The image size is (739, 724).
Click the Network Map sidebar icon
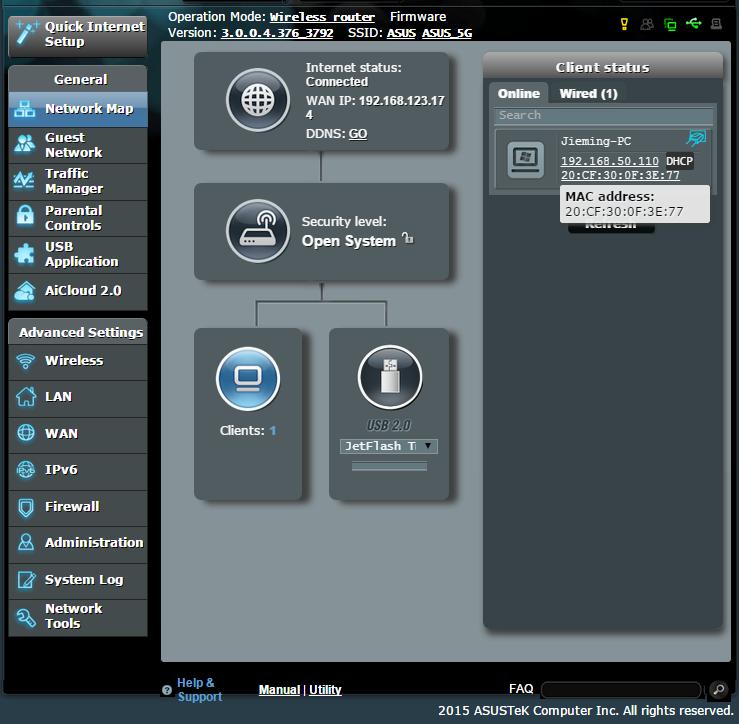click(x=25, y=109)
